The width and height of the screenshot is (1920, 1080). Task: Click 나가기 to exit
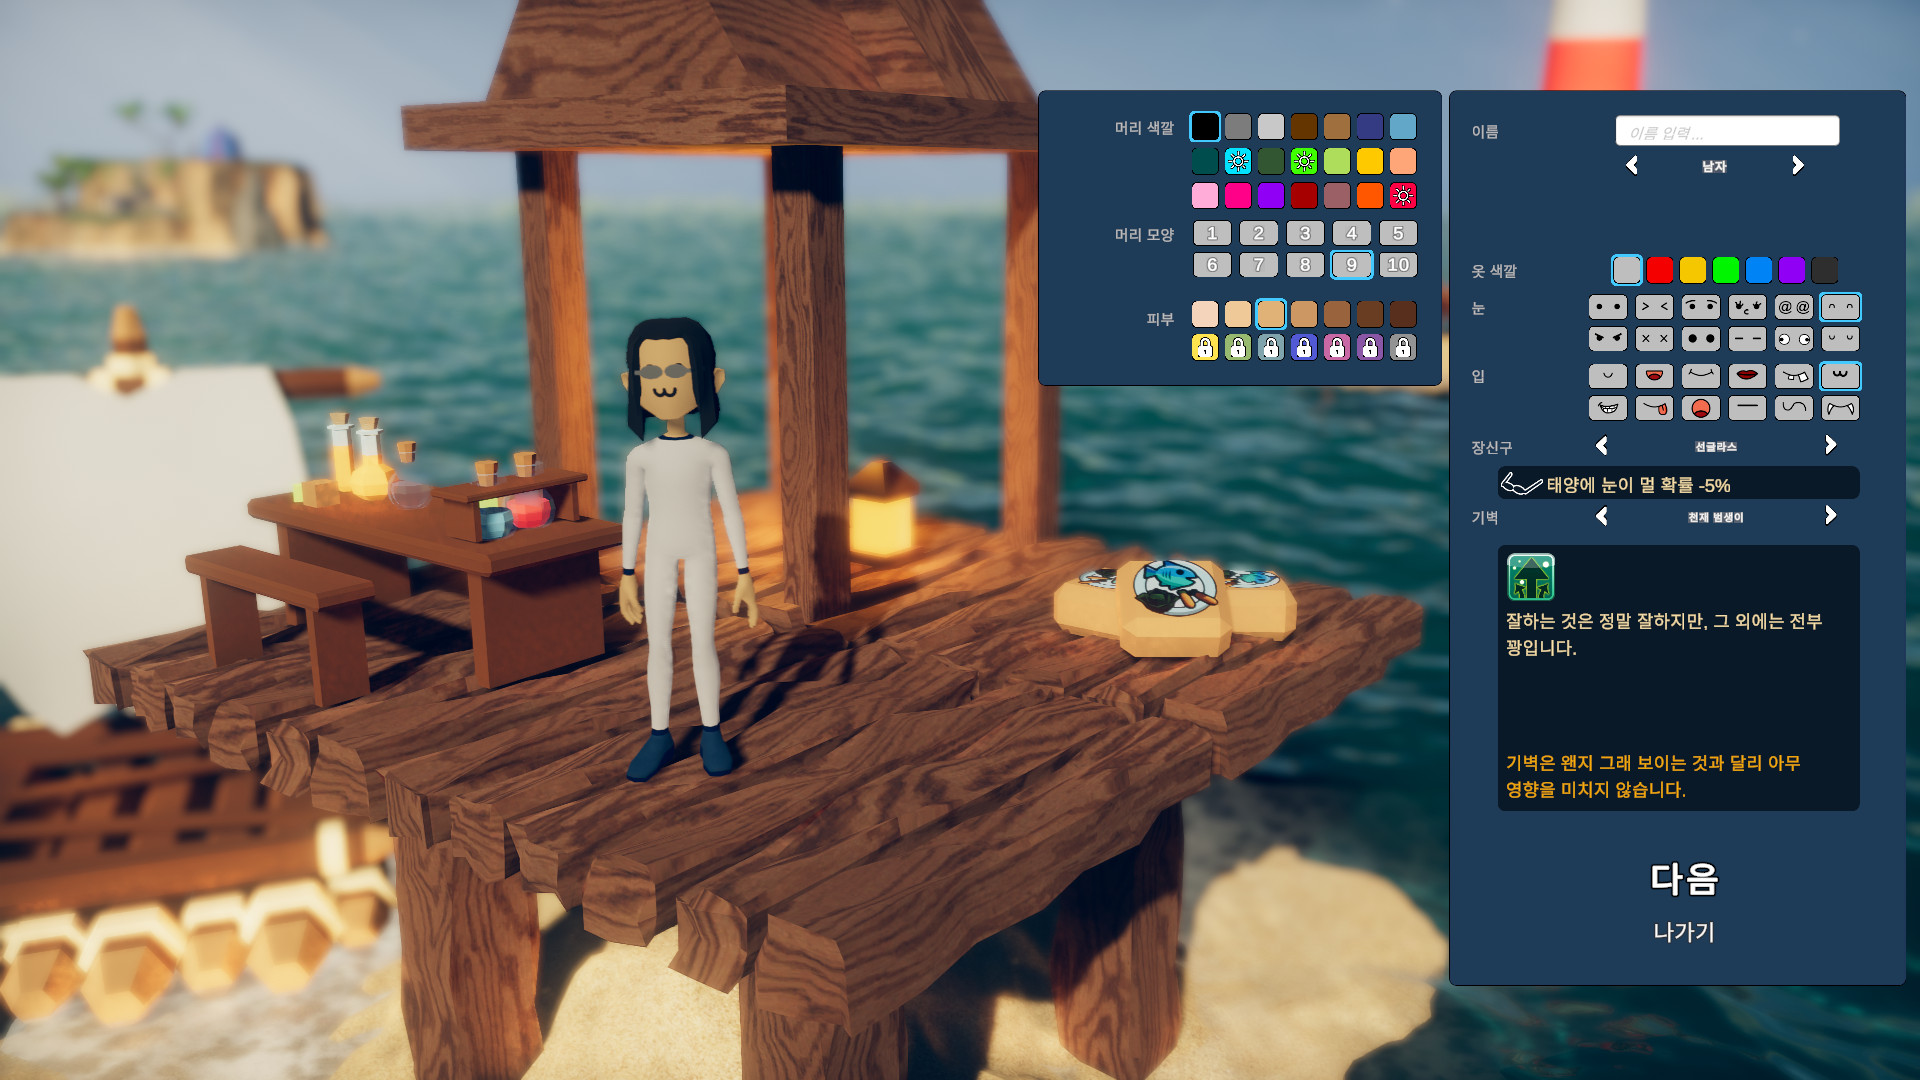pos(1684,932)
